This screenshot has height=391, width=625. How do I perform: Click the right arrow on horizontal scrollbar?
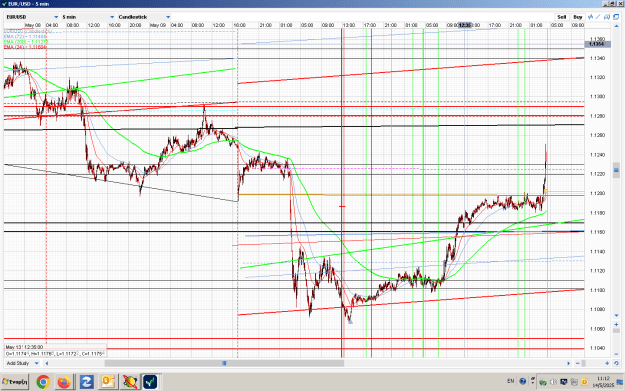pyautogui.click(x=568, y=363)
